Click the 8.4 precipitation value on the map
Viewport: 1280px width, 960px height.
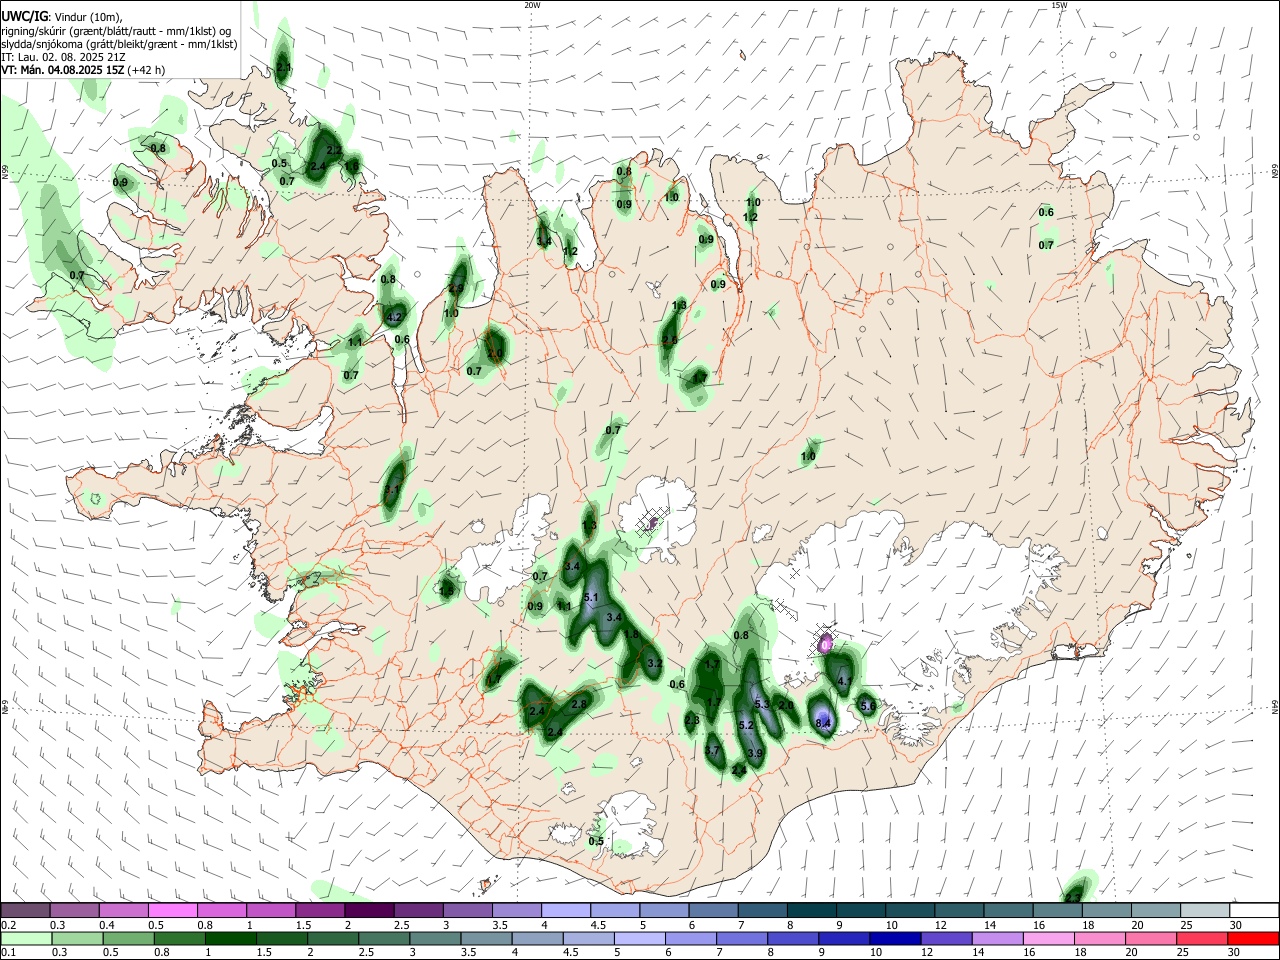click(x=824, y=723)
